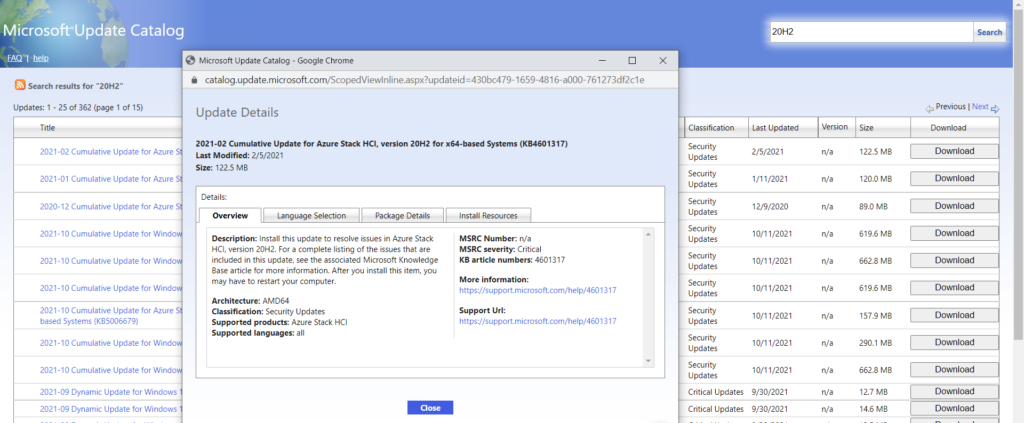Switch to the Overview tab
Screen dimensions: 1024x423
[230, 215]
